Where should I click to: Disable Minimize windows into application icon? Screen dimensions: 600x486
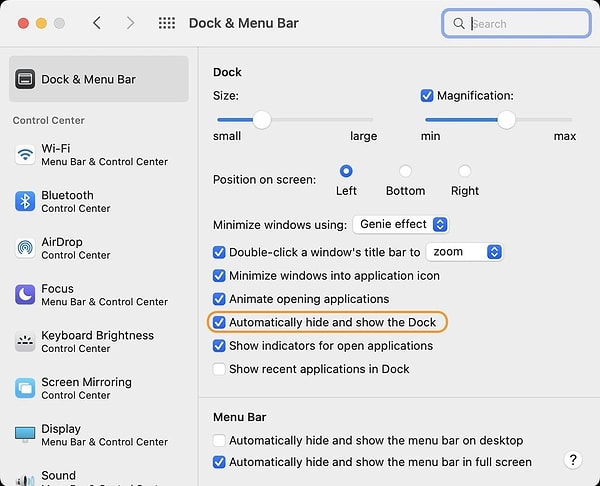[x=219, y=276]
